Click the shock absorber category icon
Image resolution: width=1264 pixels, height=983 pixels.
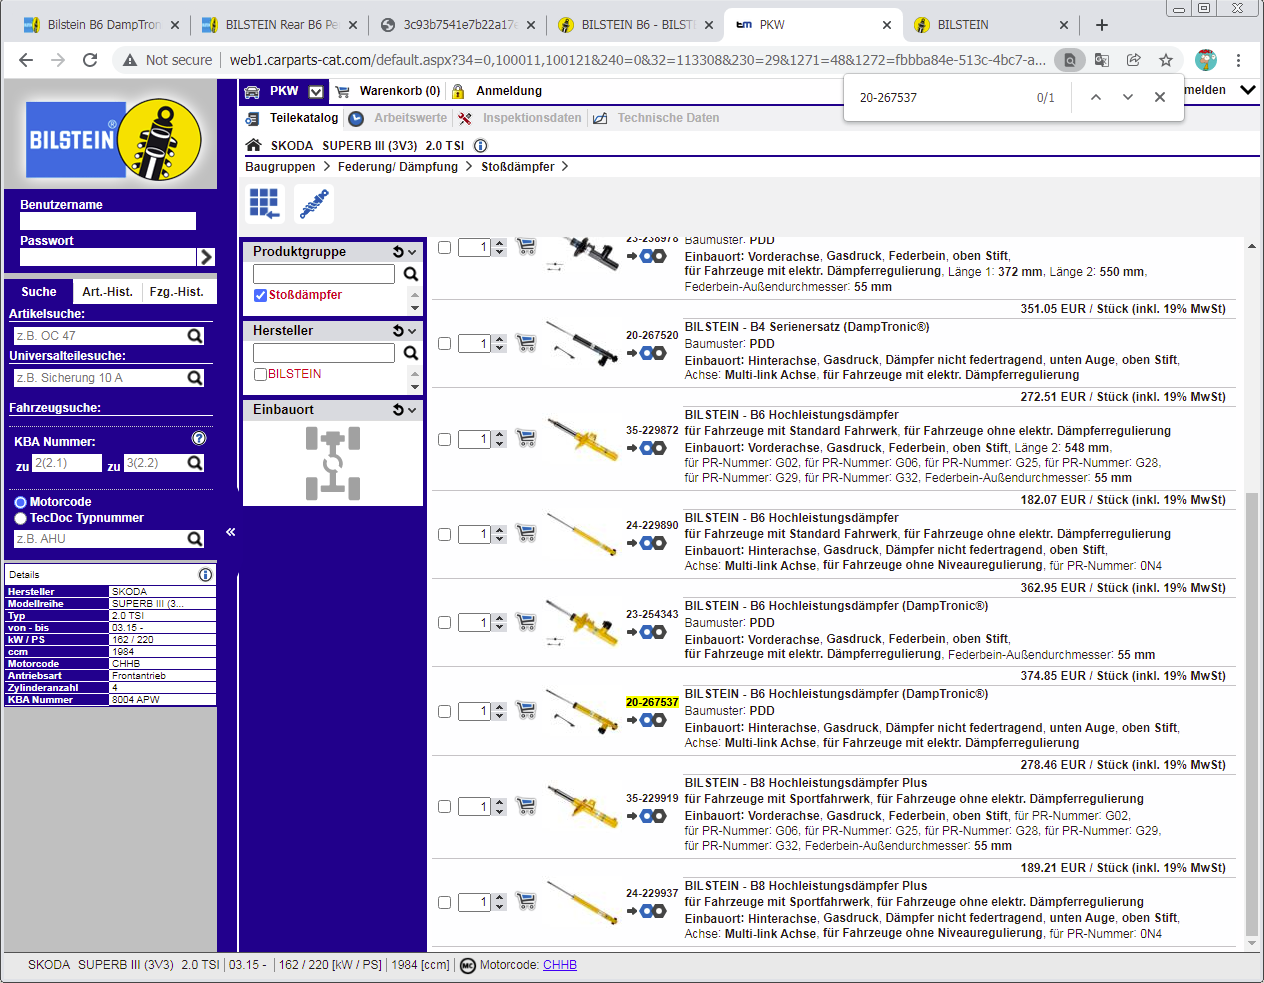314,204
